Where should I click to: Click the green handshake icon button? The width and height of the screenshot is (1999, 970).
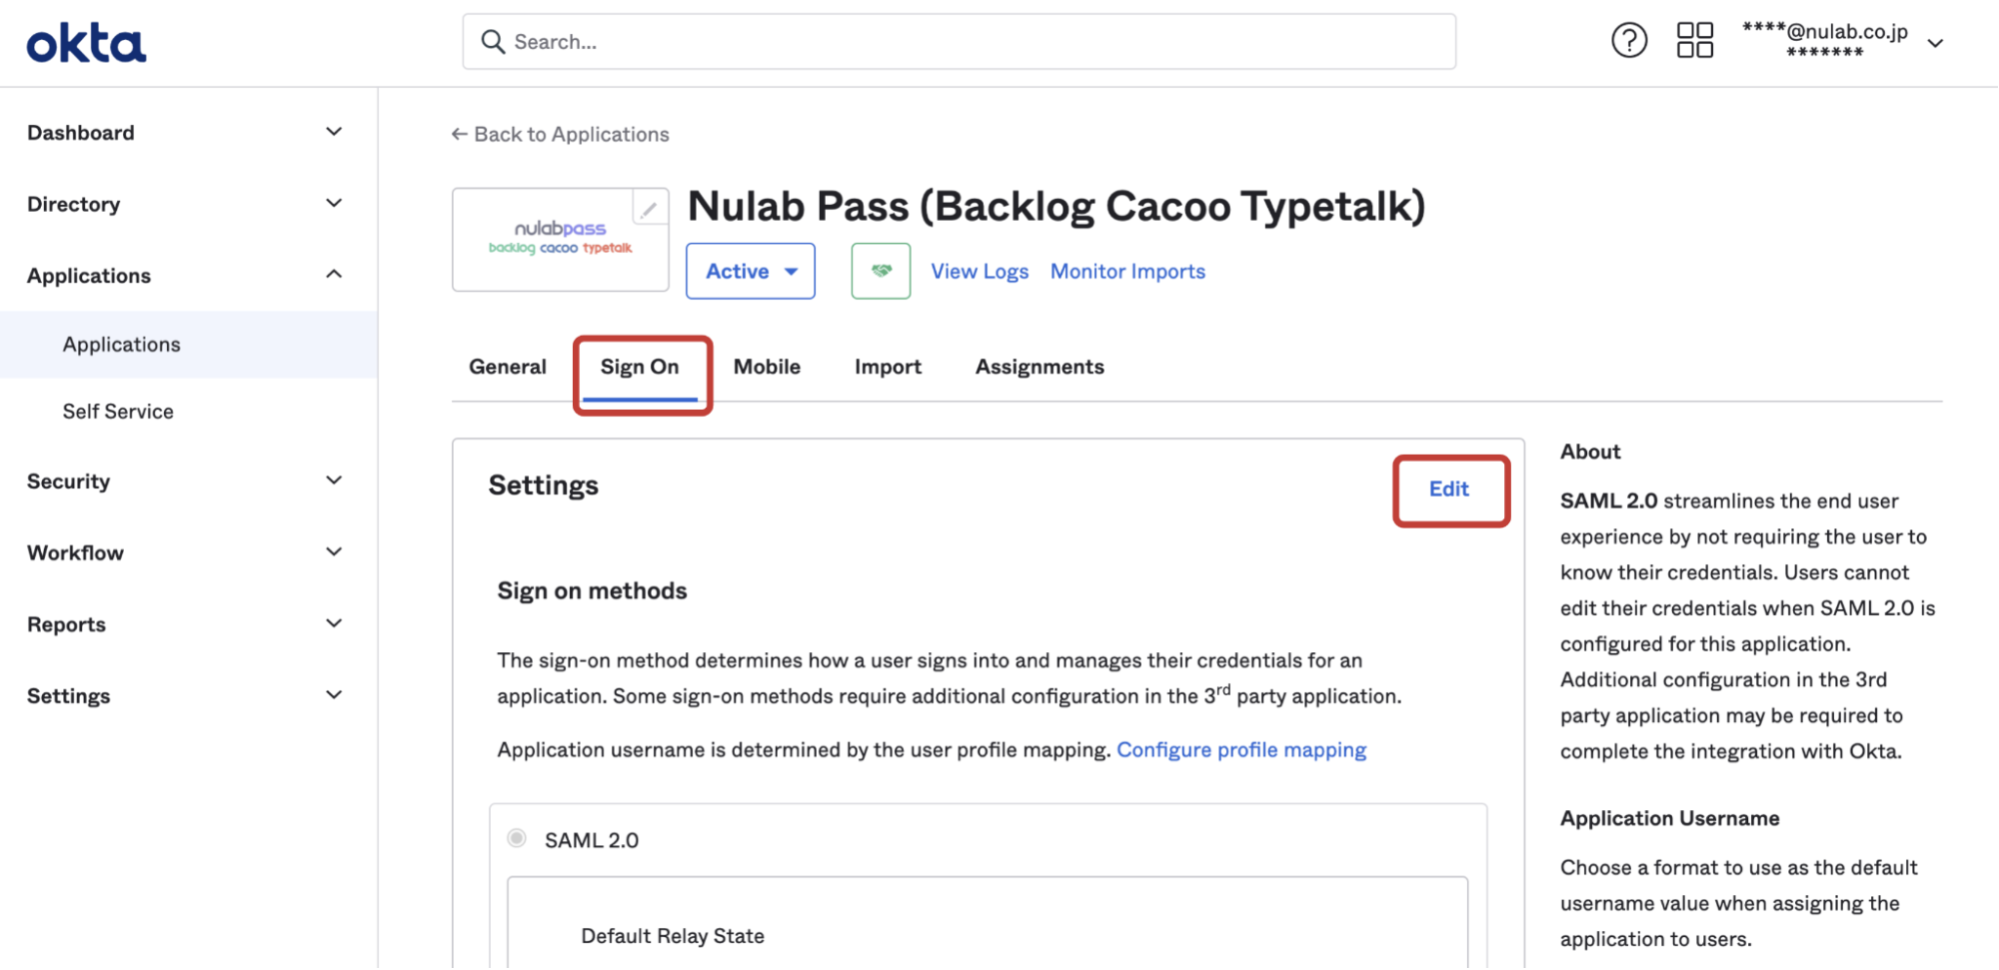pos(881,271)
